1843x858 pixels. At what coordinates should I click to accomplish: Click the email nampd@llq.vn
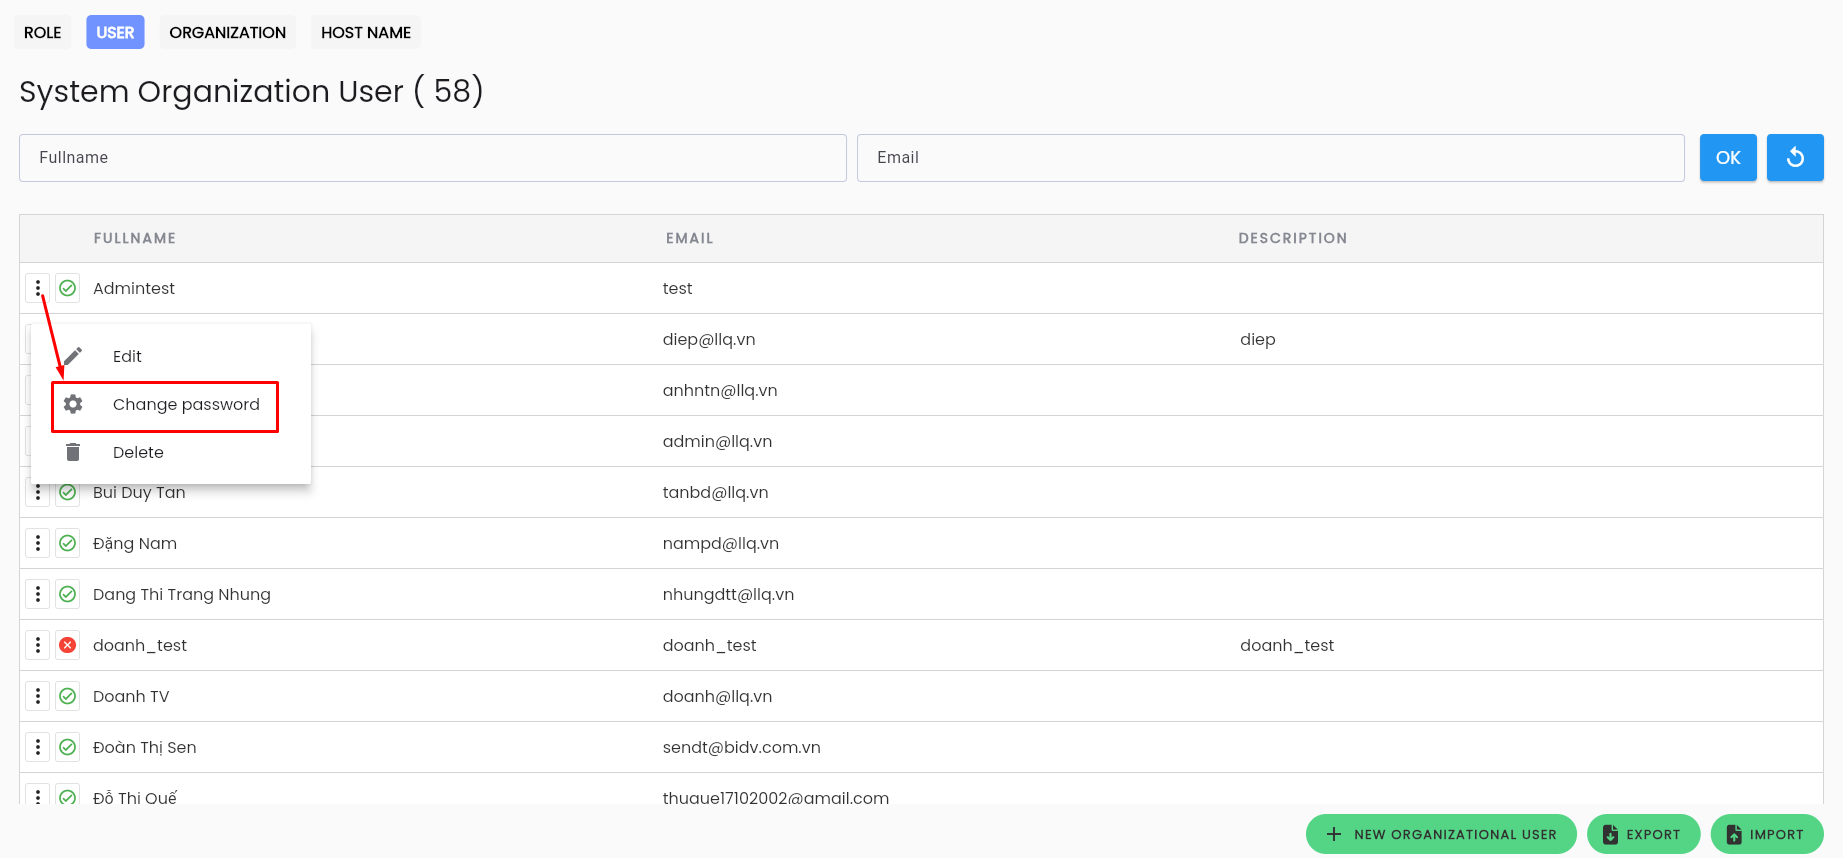720,543
